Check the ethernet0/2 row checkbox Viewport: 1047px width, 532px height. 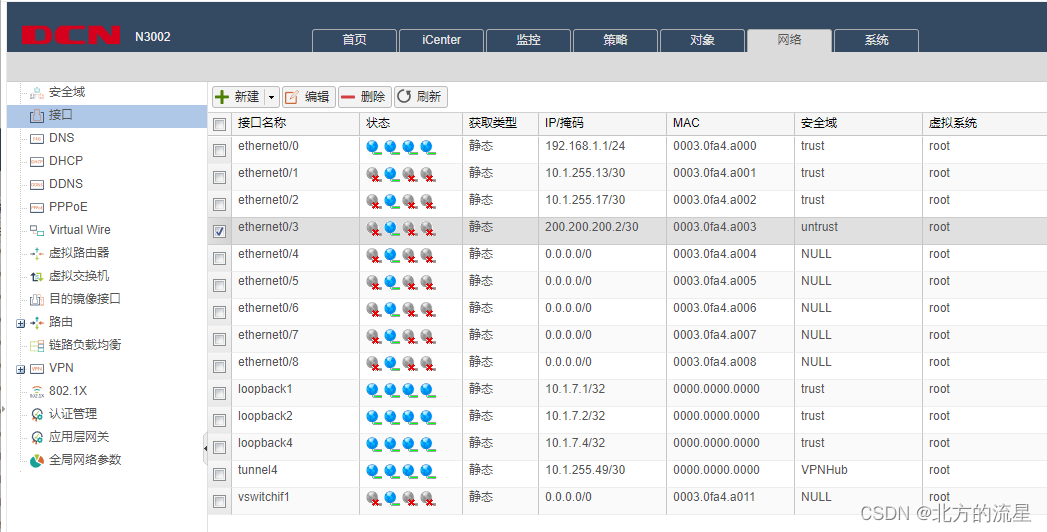click(219, 204)
